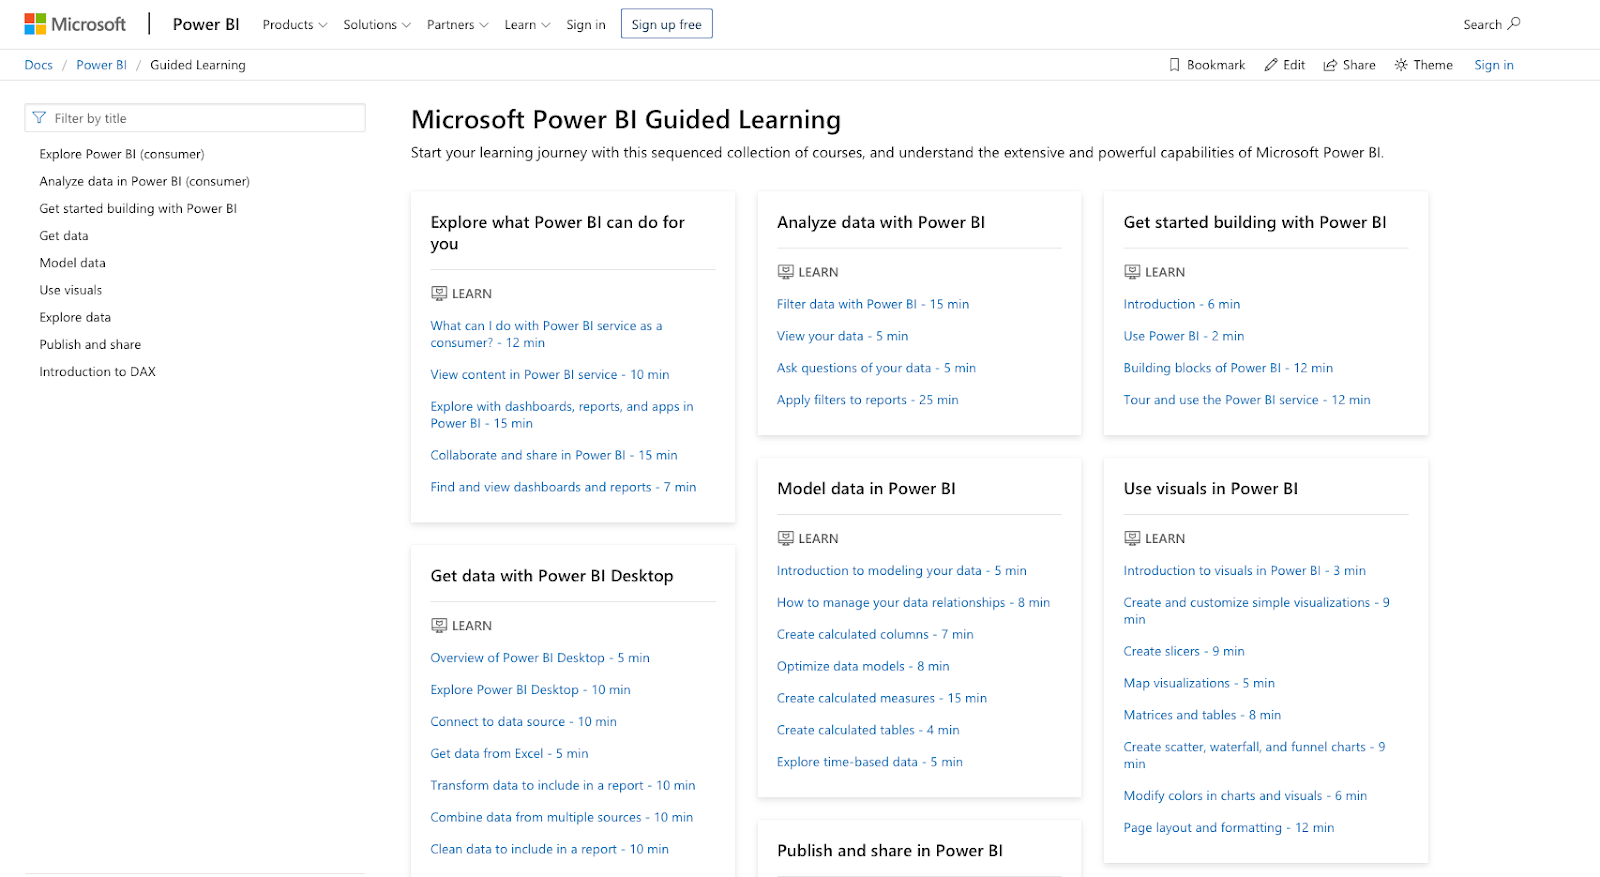Open Create calculated measures link
The image size is (1600, 877).
tap(882, 699)
